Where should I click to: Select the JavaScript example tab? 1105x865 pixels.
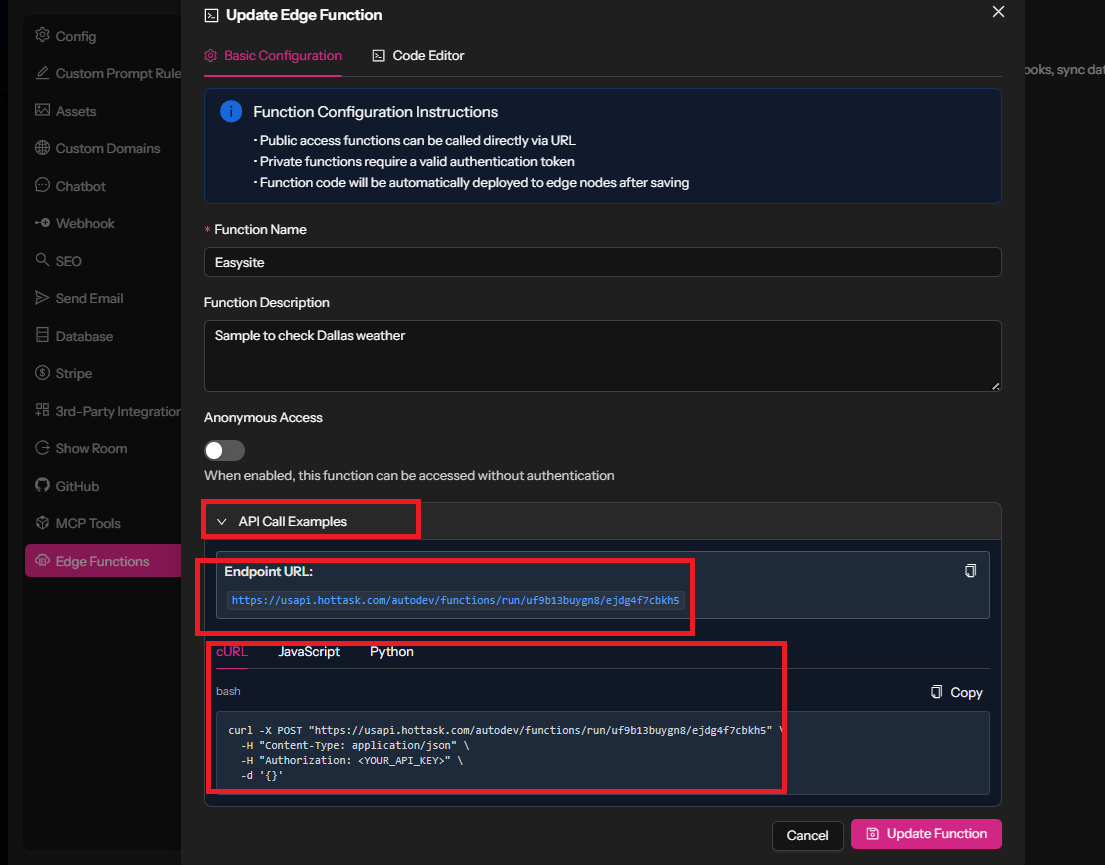(x=309, y=652)
